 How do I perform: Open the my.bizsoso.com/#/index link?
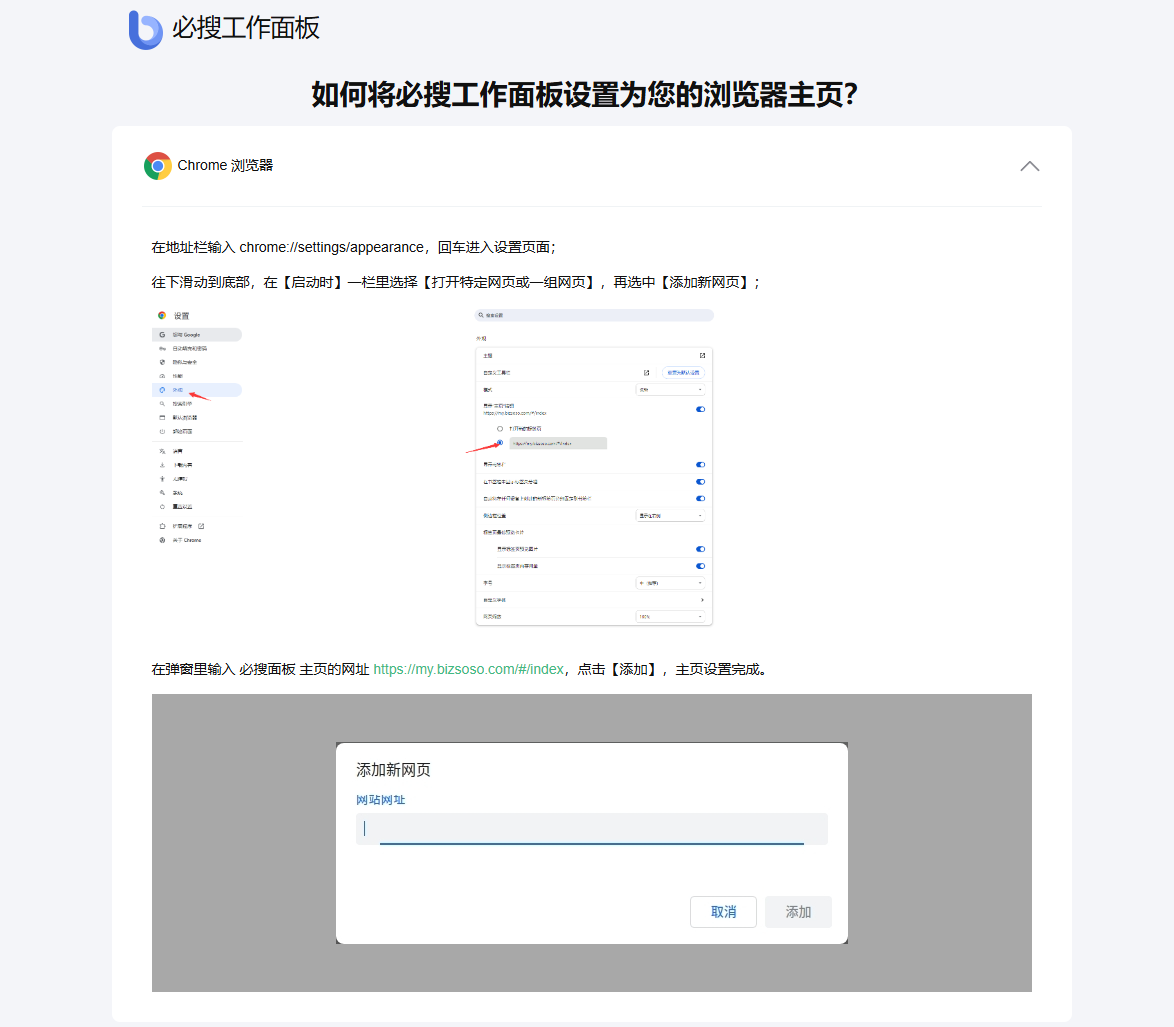(468, 669)
